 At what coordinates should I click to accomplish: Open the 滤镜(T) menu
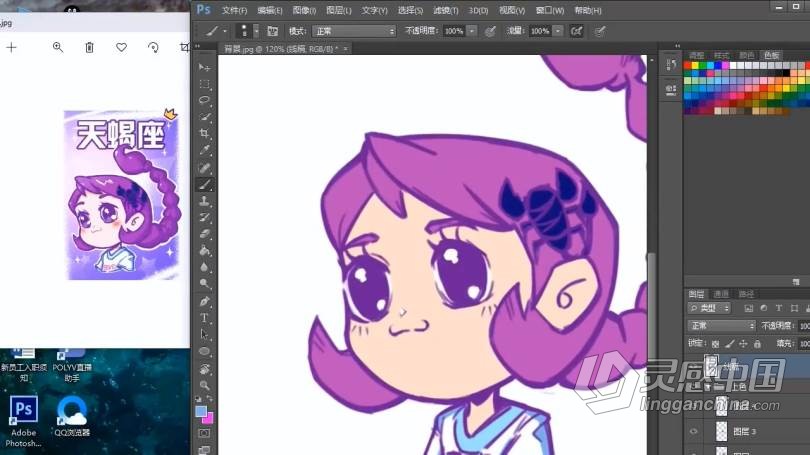(445, 10)
